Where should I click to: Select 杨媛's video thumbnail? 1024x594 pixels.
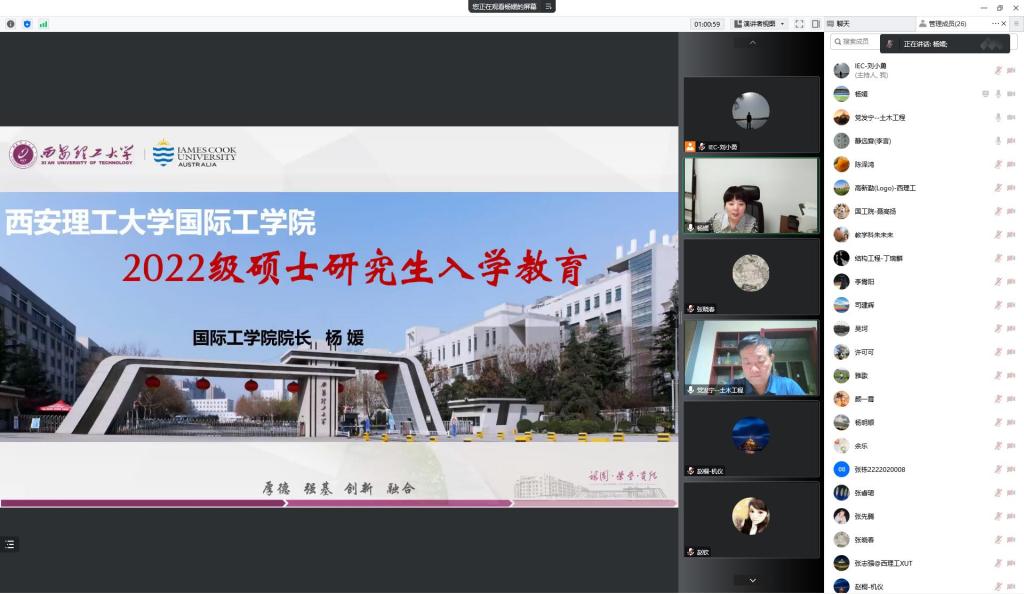click(751, 194)
